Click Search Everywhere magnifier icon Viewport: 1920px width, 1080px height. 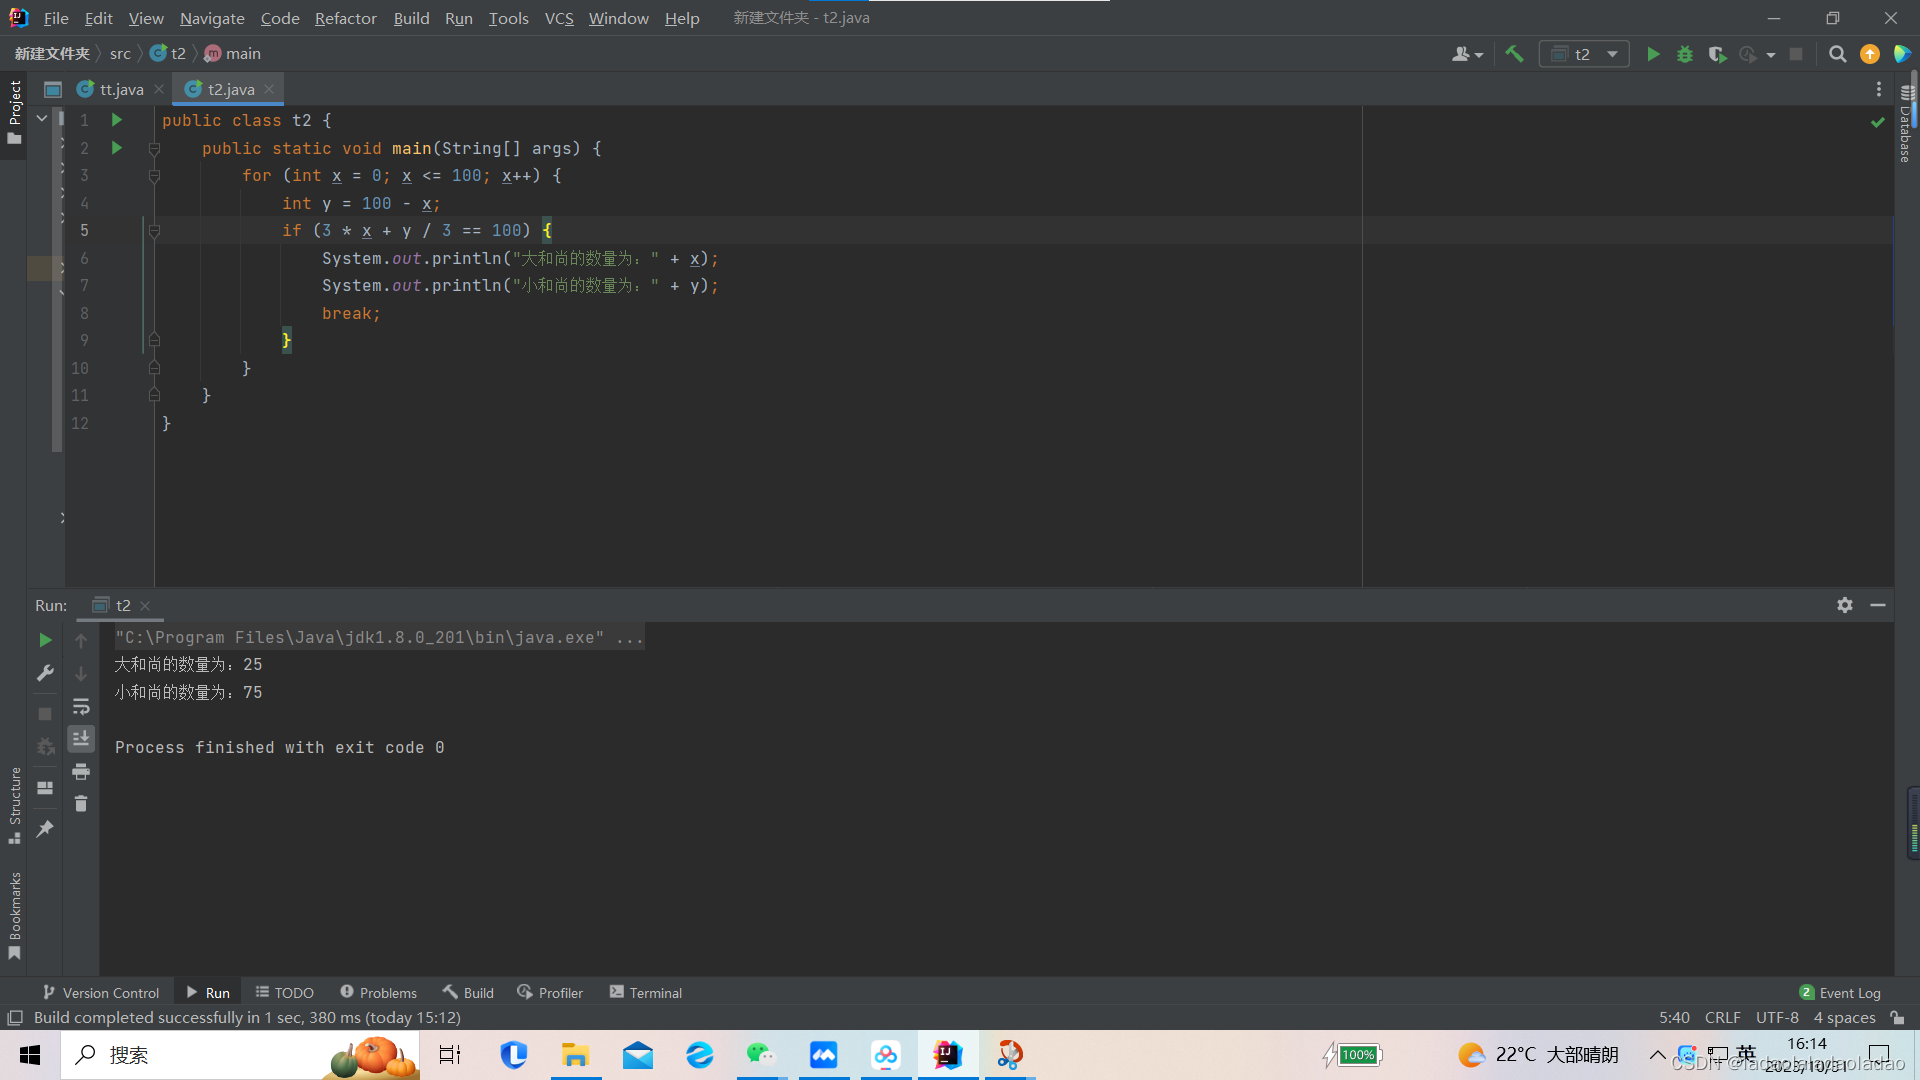click(1837, 54)
